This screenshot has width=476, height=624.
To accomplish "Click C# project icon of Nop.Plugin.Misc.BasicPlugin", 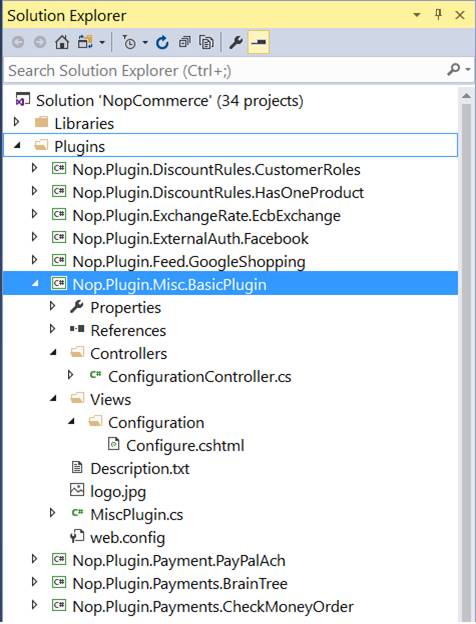I will click(x=59, y=283).
